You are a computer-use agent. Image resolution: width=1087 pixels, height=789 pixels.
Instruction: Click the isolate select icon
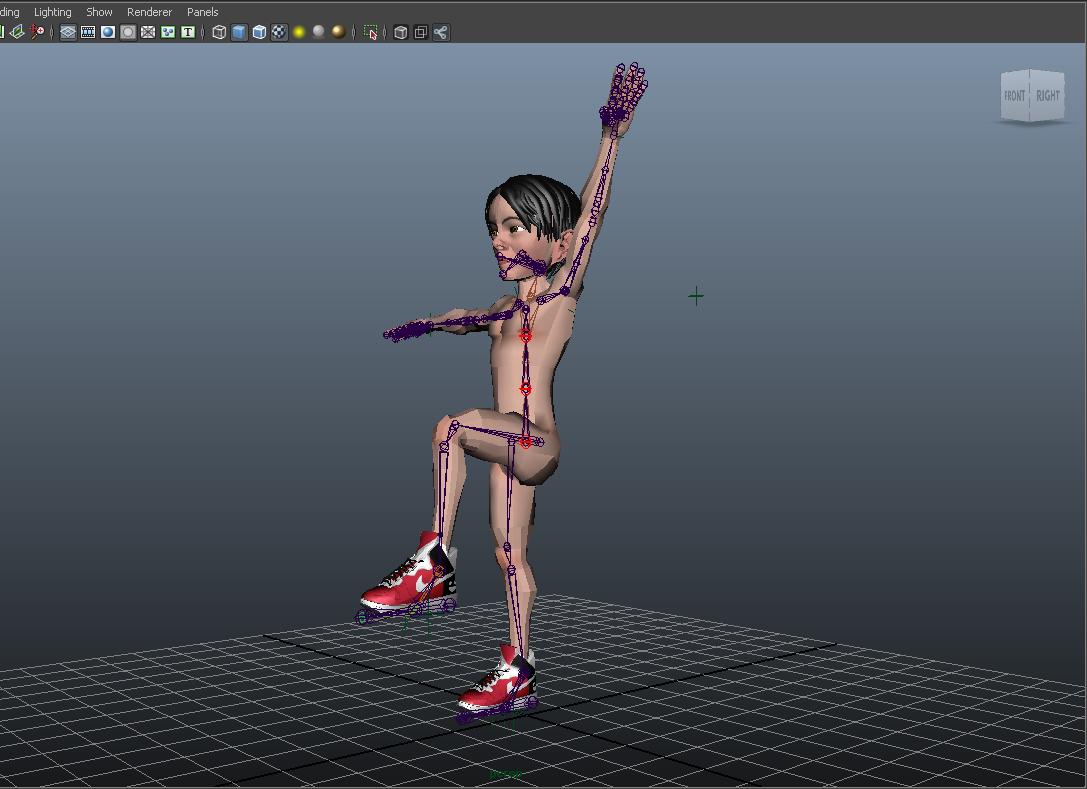click(371, 32)
